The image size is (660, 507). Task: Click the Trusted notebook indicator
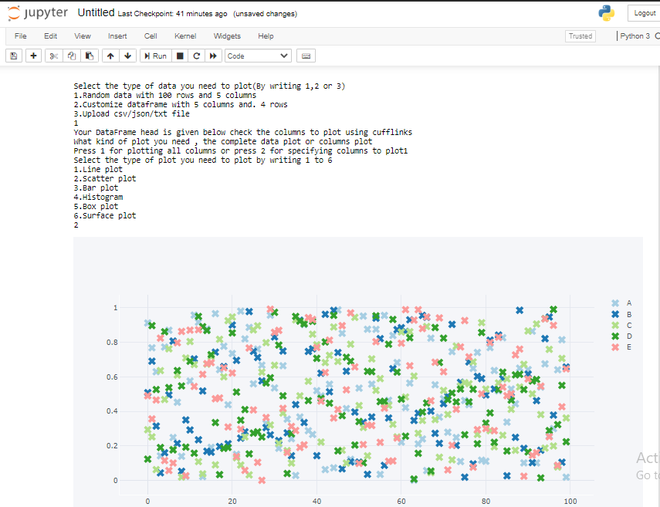click(580, 36)
